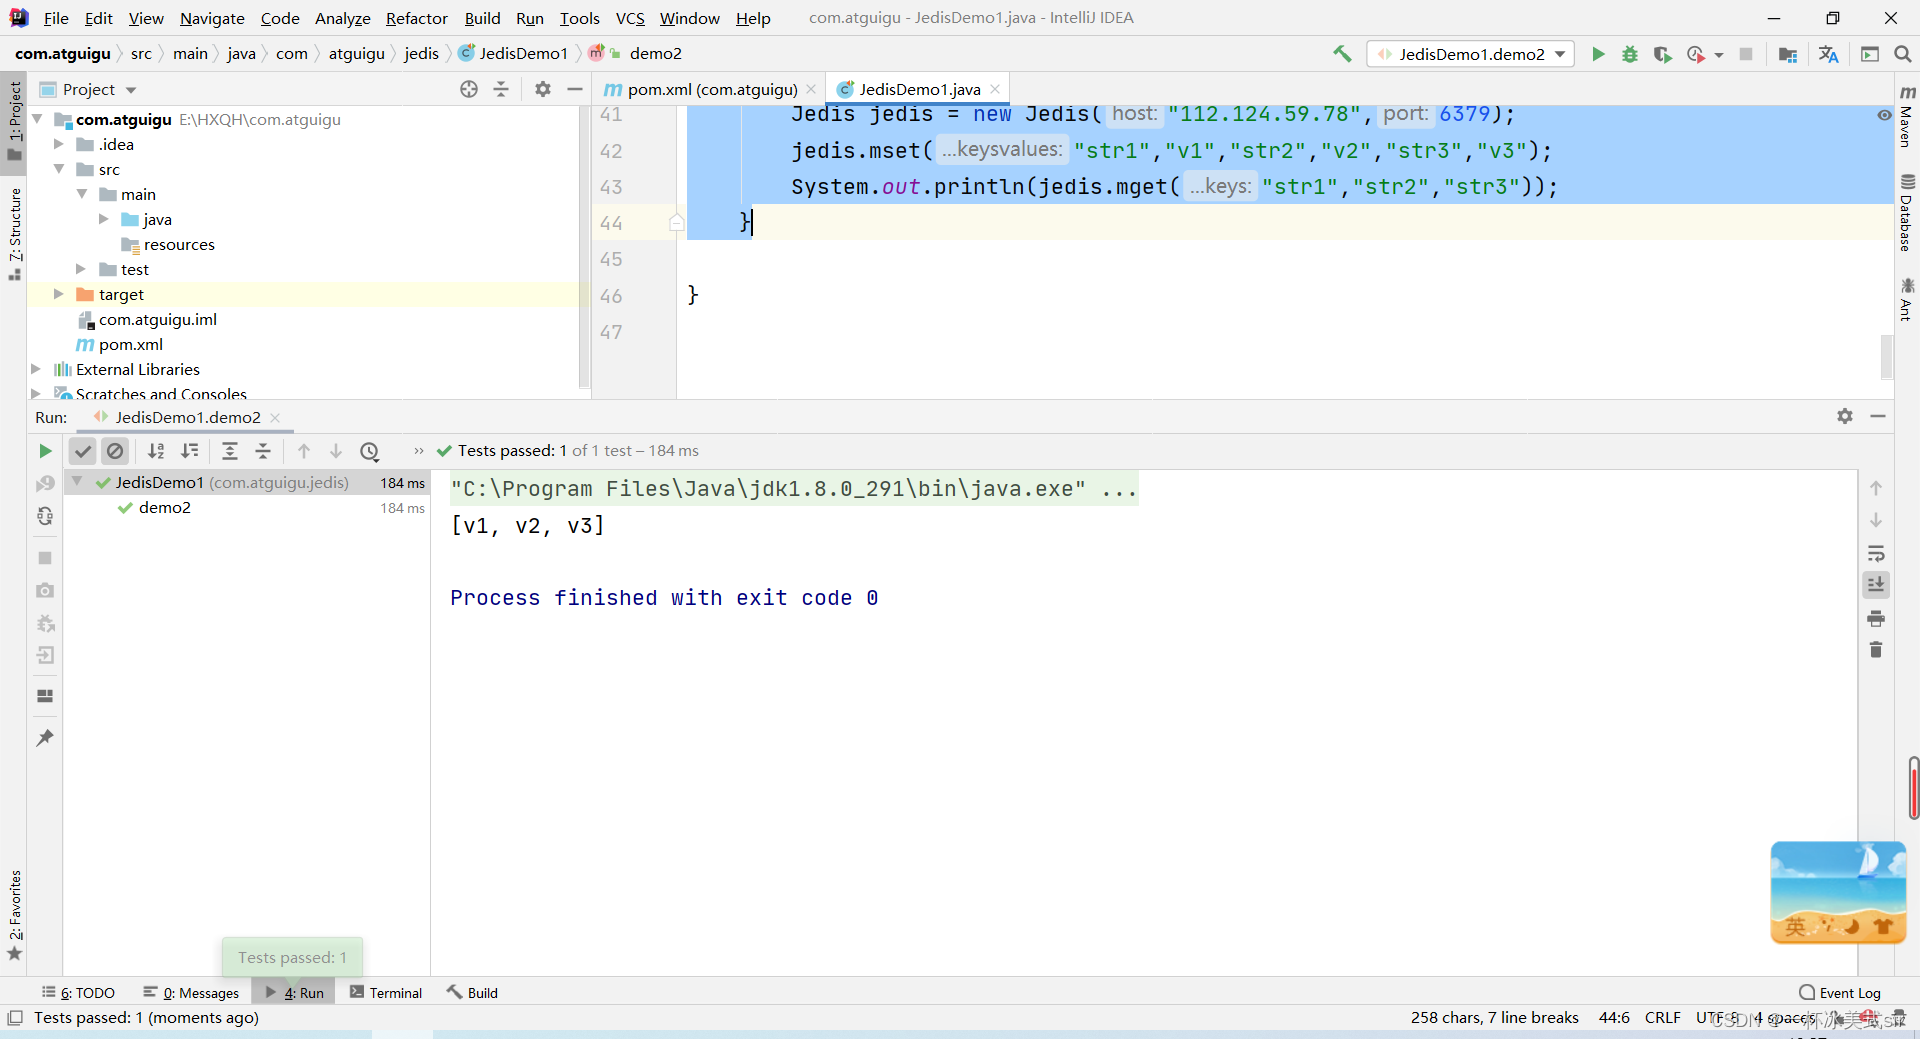The image size is (1920, 1039).
Task: Start debugging with the bug icon
Action: [1630, 54]
